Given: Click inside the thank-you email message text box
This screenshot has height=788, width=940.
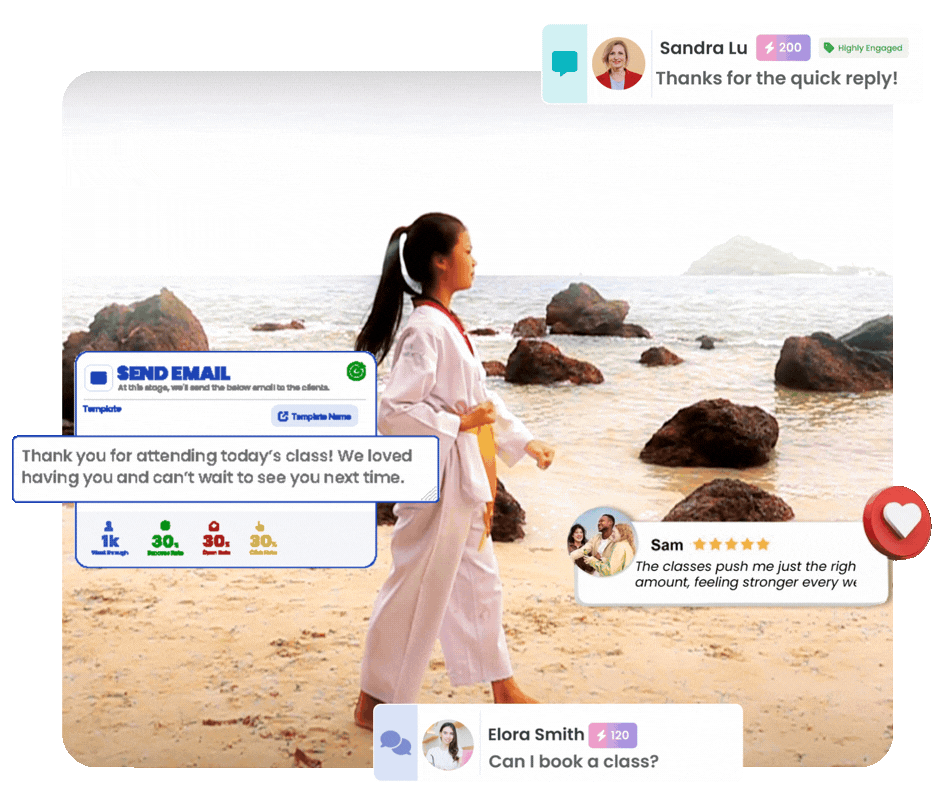Looking at the screenshot, I should [x=225, y=467].
